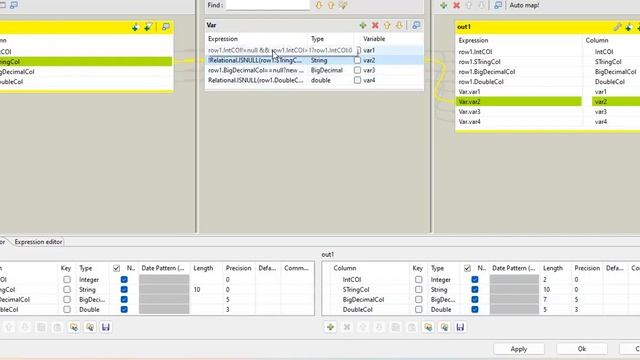Viewport: 640px width, 360px height.
Task: Check Key for out1 STringCol column
Action: (x=418, y=289)
